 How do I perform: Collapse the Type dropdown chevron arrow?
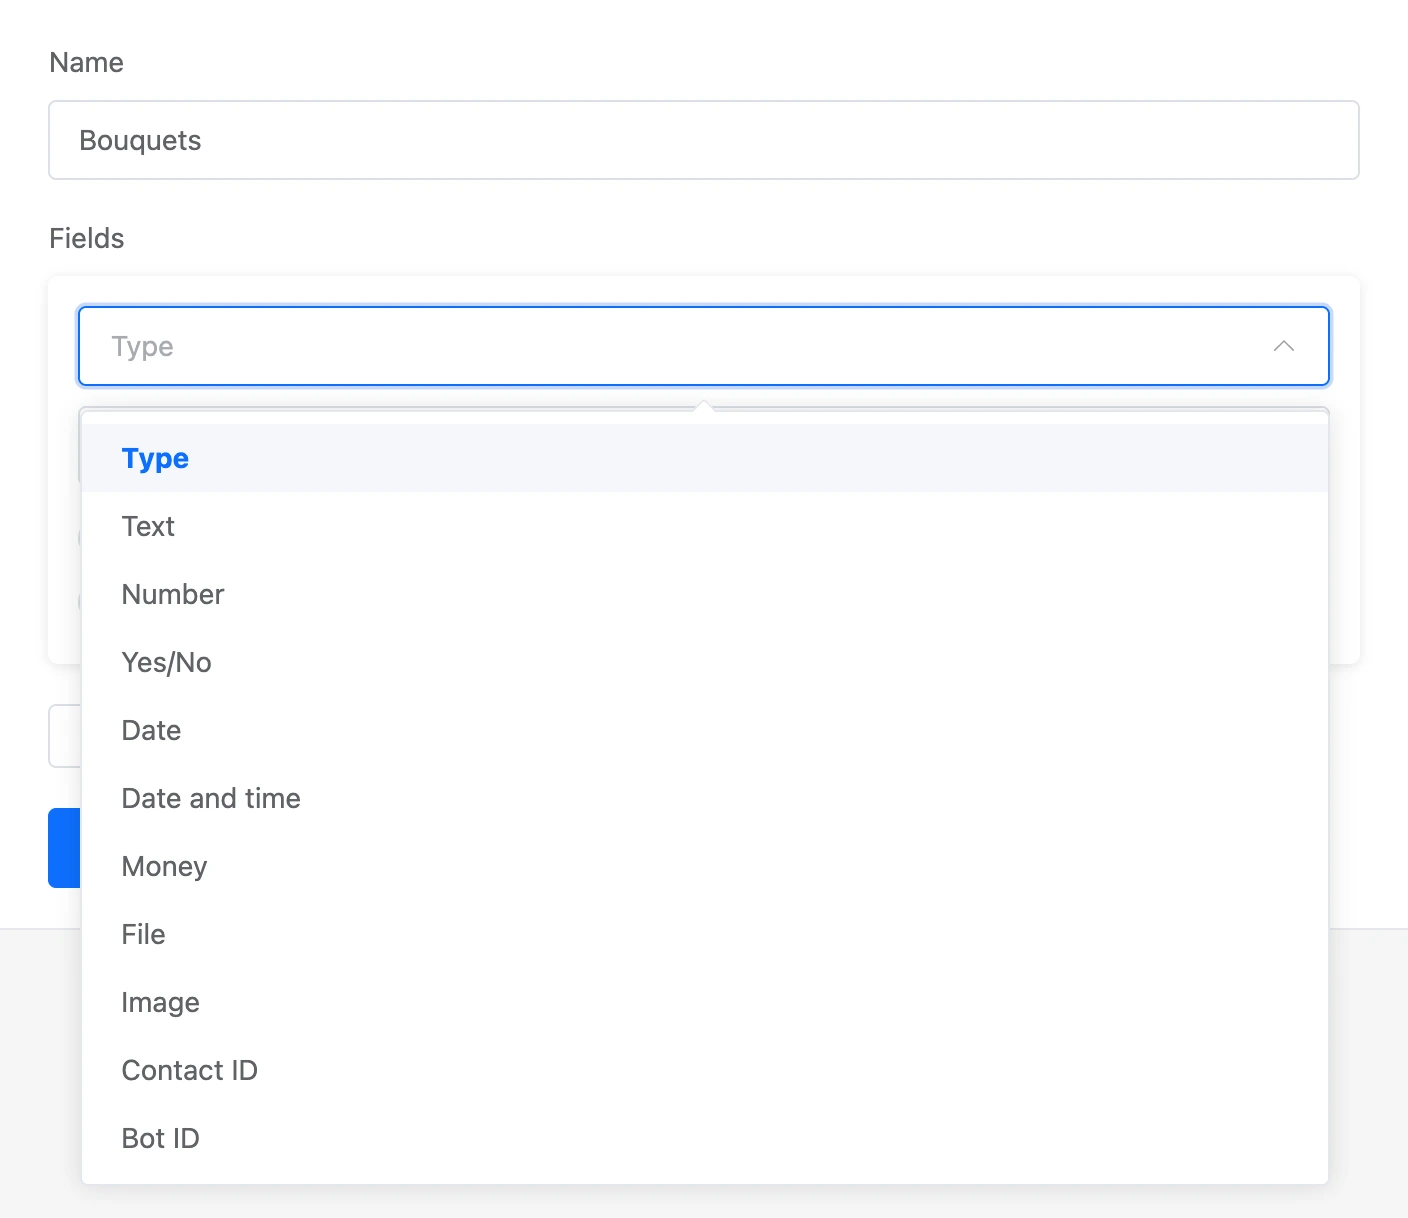click(x=1284, y=346)
